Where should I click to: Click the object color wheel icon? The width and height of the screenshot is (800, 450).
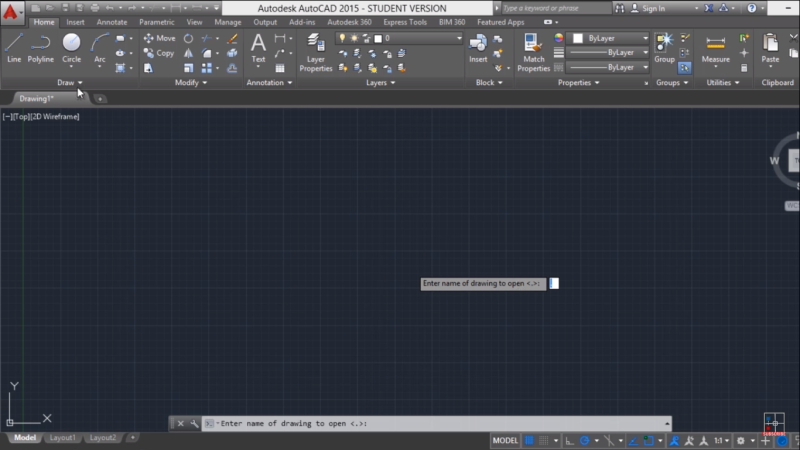[559, 38]
